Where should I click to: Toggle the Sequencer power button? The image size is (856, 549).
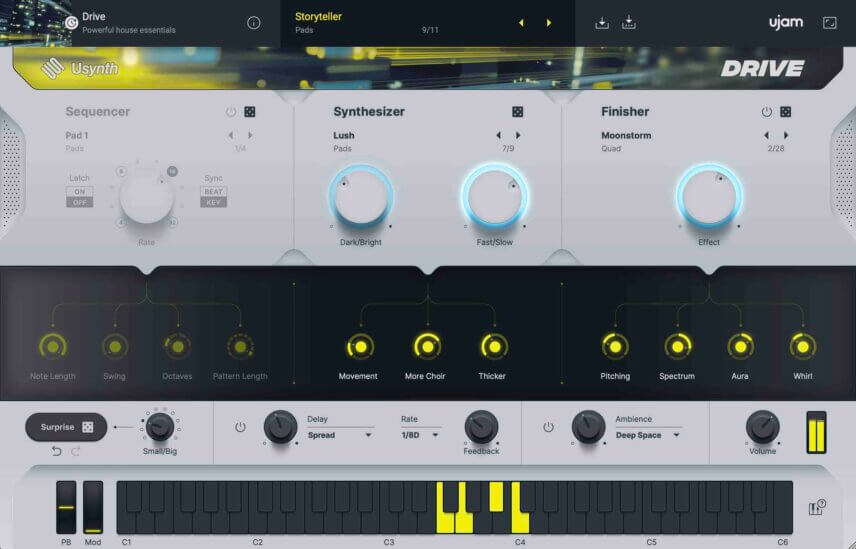pos(231,112)
